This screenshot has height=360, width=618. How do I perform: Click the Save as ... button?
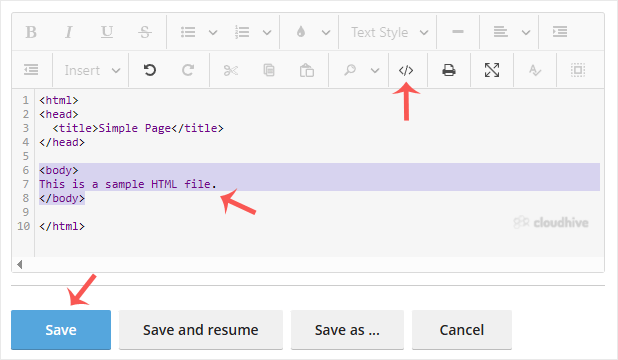[x=347, y=330]
